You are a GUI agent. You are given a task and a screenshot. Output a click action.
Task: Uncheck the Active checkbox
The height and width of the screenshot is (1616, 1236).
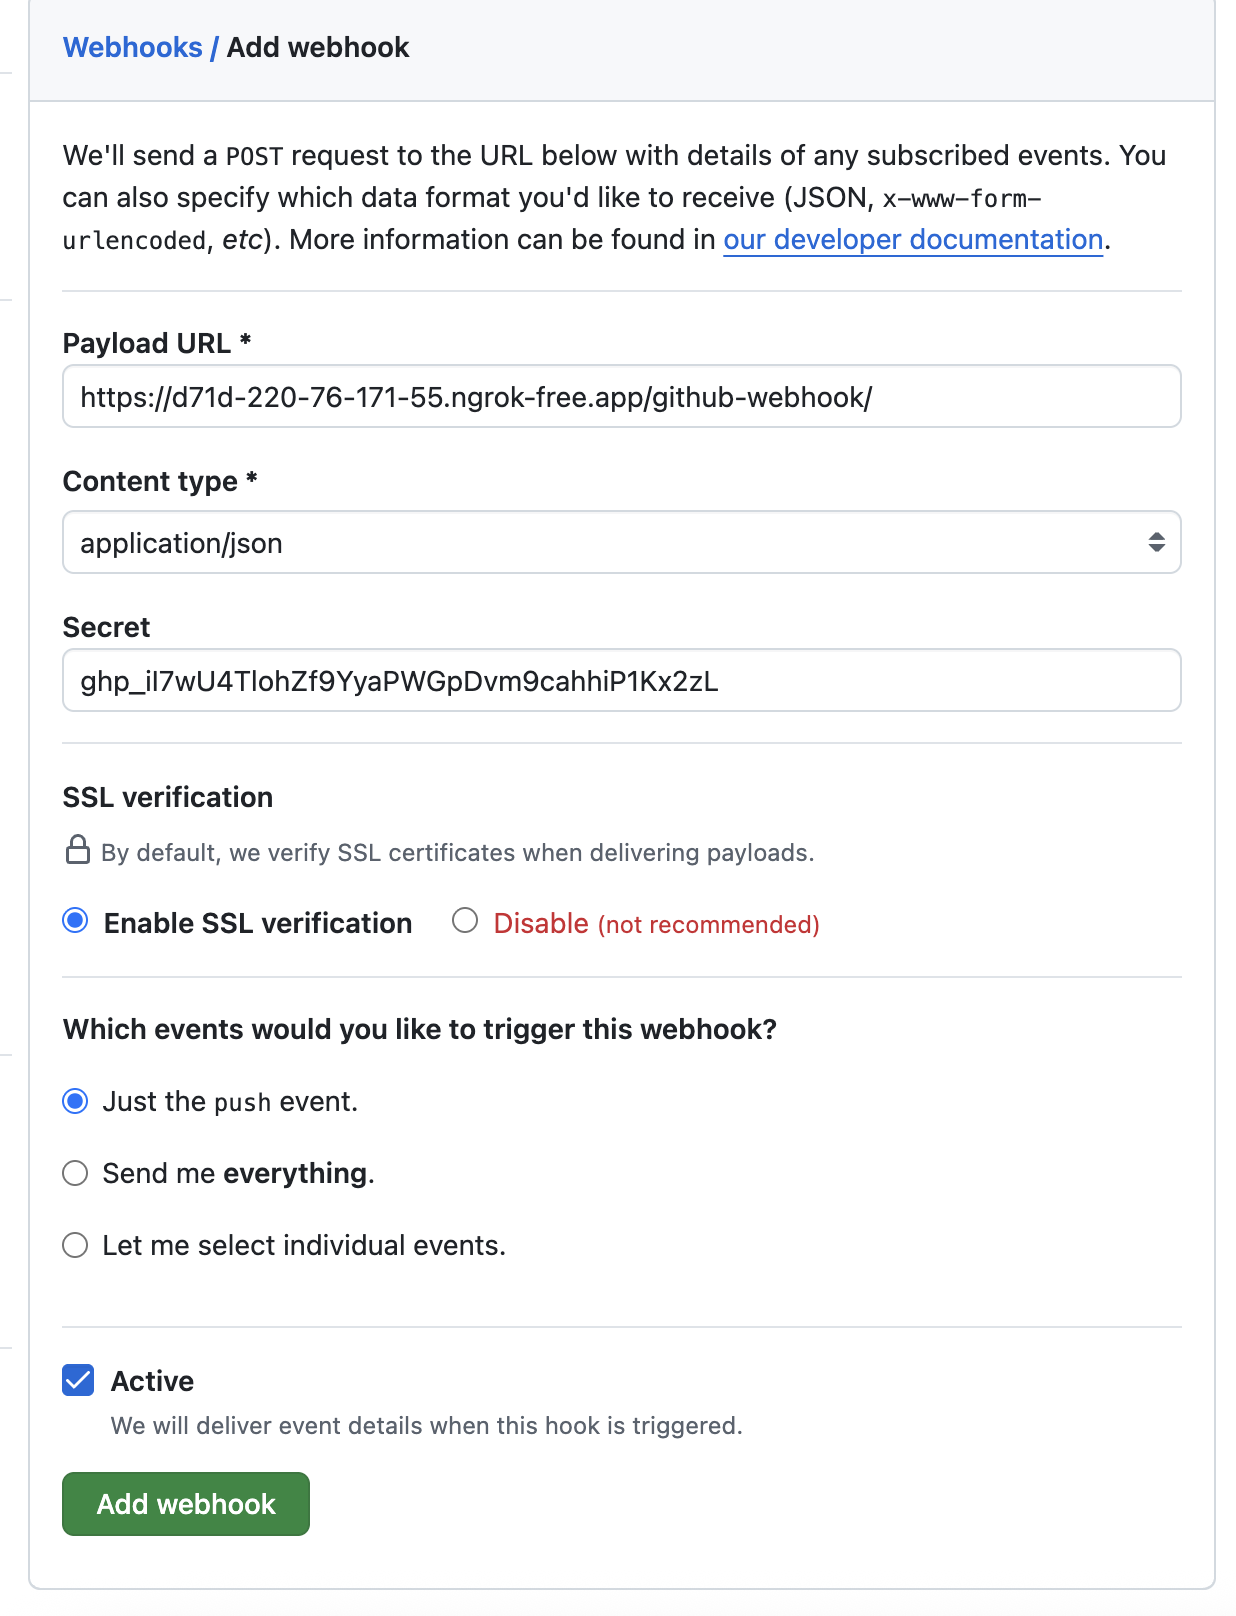tap(78, 1380)
